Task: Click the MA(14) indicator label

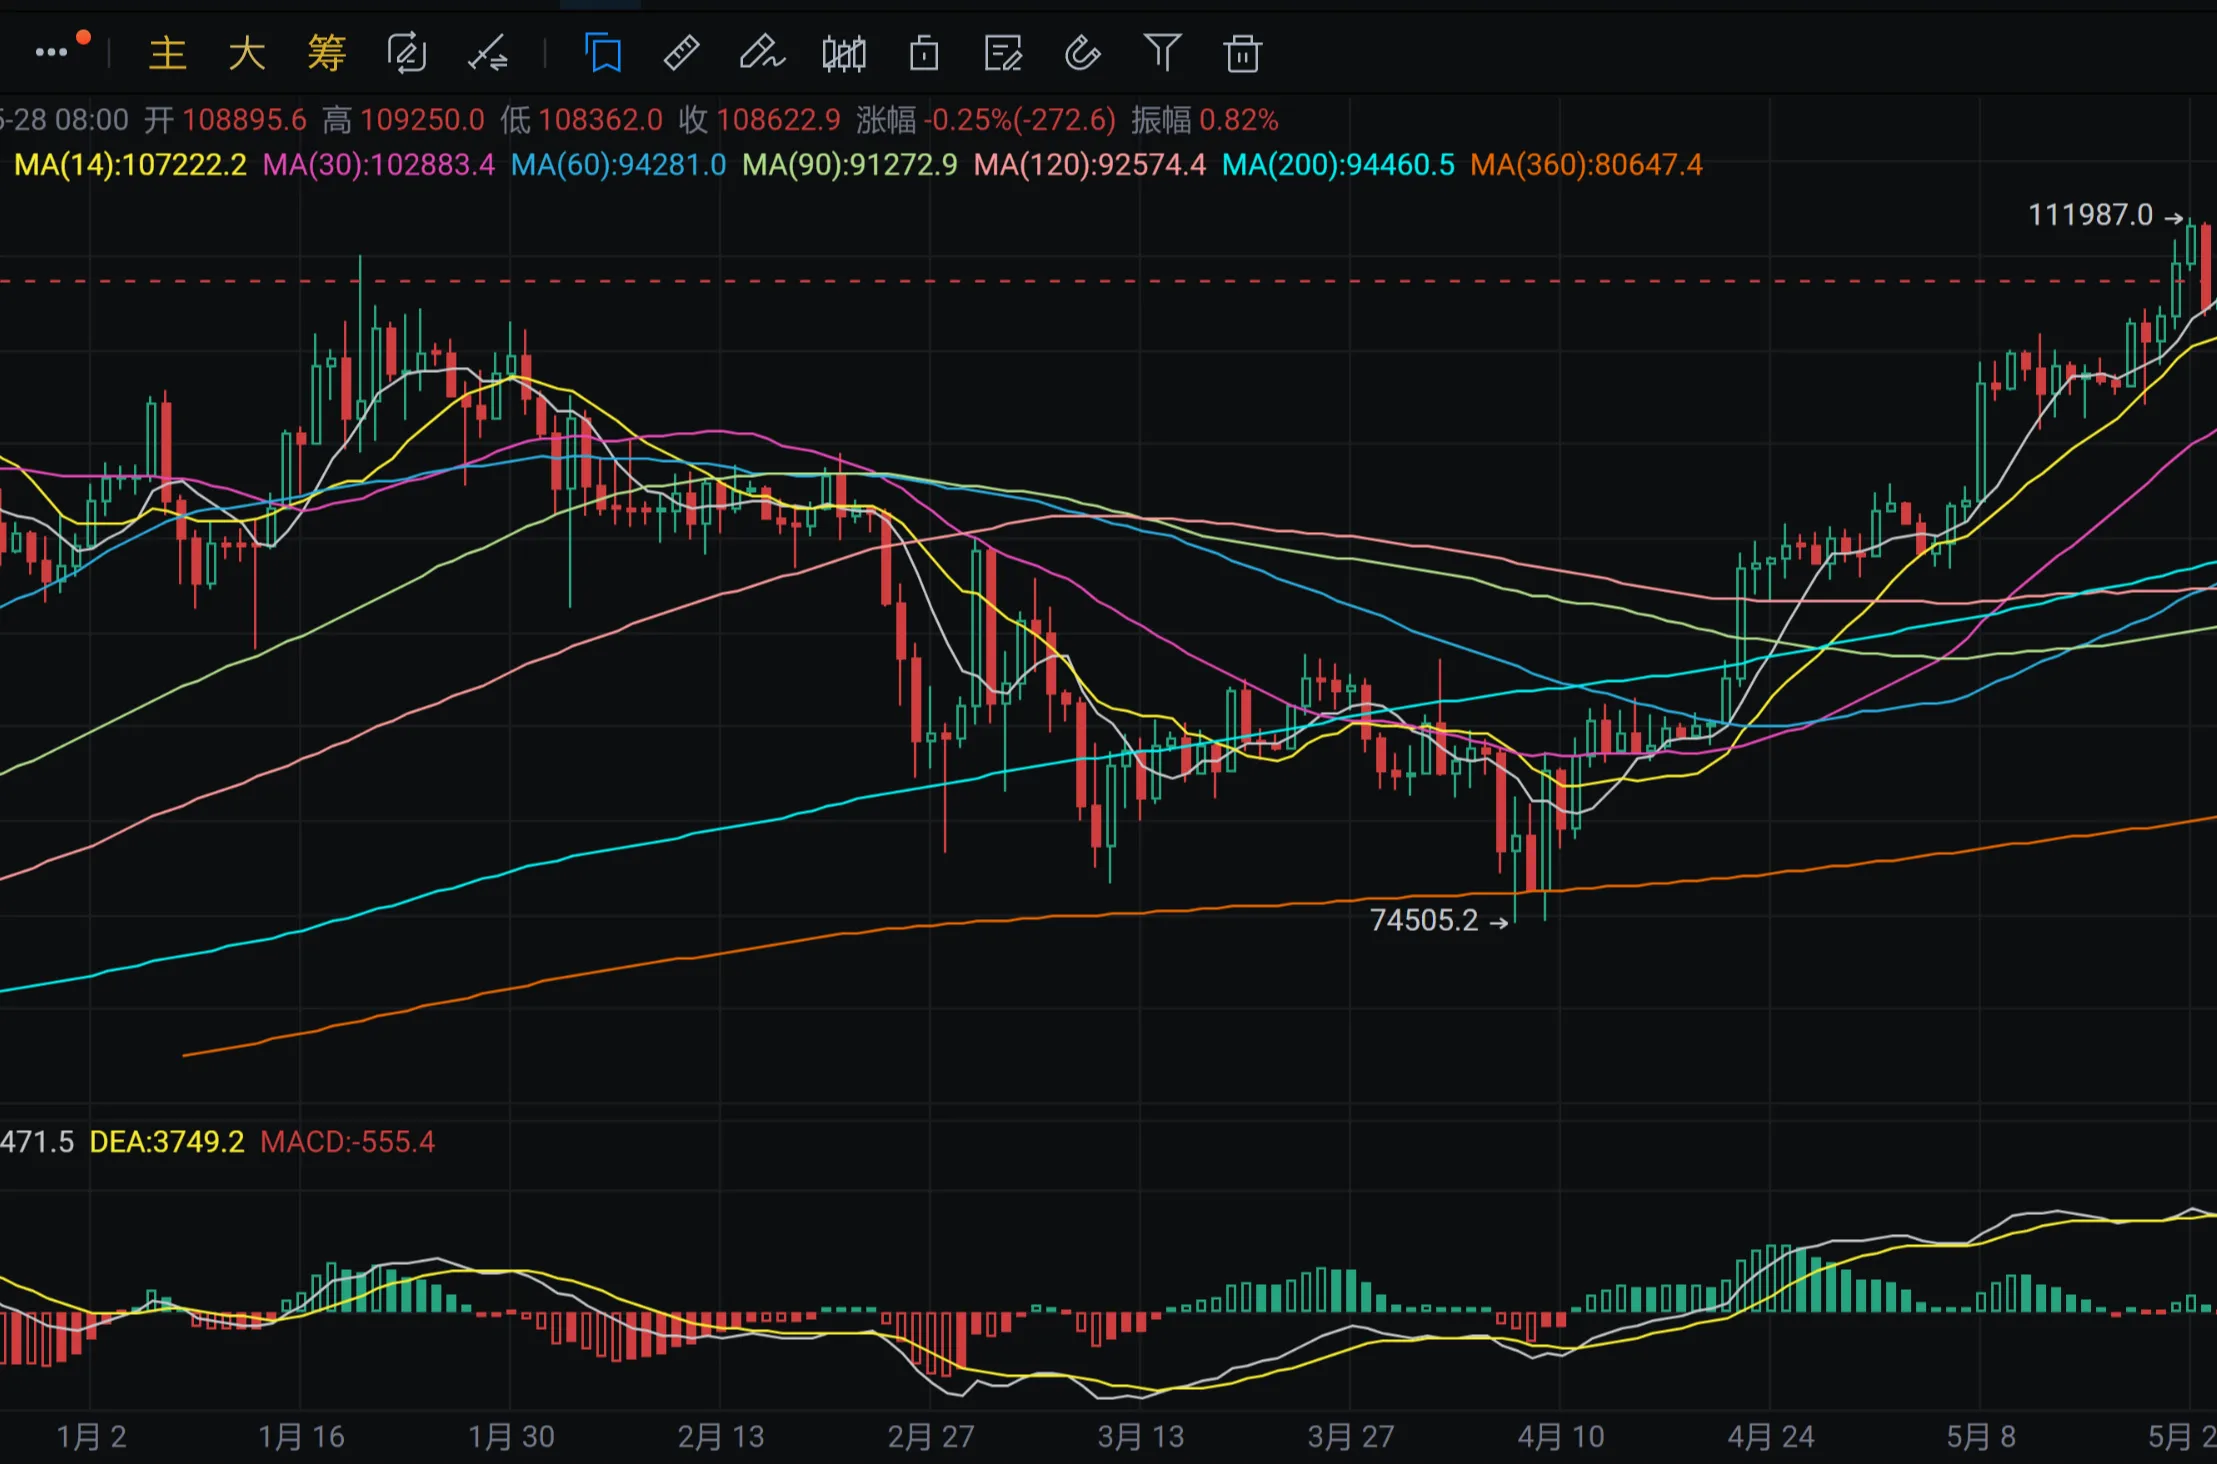Action: click(x=130, y=165)
